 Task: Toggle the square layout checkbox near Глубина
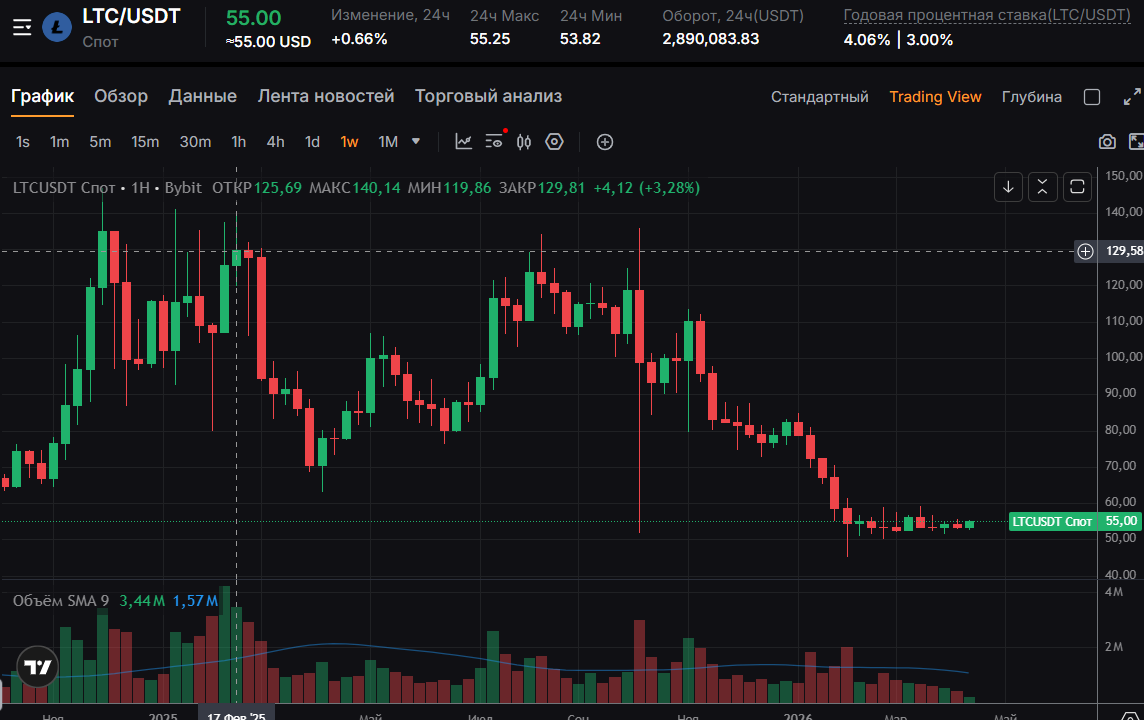click(x=1092, y=97)
